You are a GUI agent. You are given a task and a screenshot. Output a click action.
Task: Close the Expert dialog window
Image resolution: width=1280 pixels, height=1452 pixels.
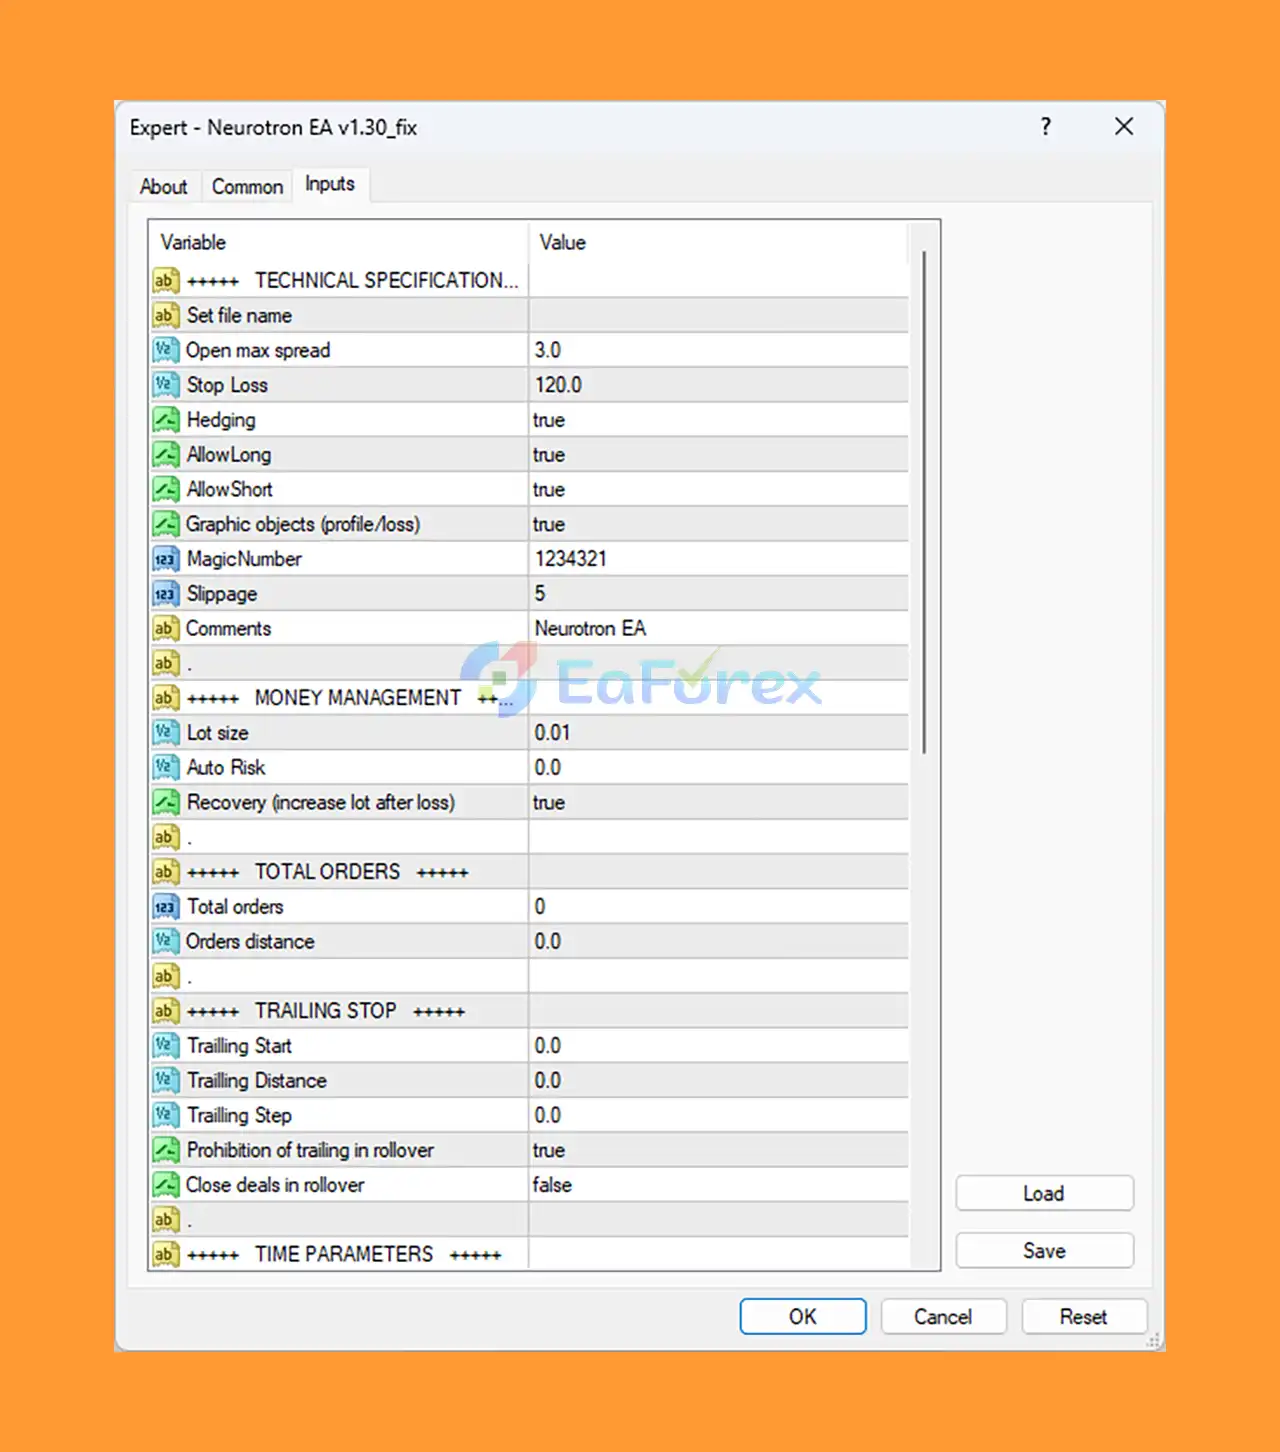1124,127
